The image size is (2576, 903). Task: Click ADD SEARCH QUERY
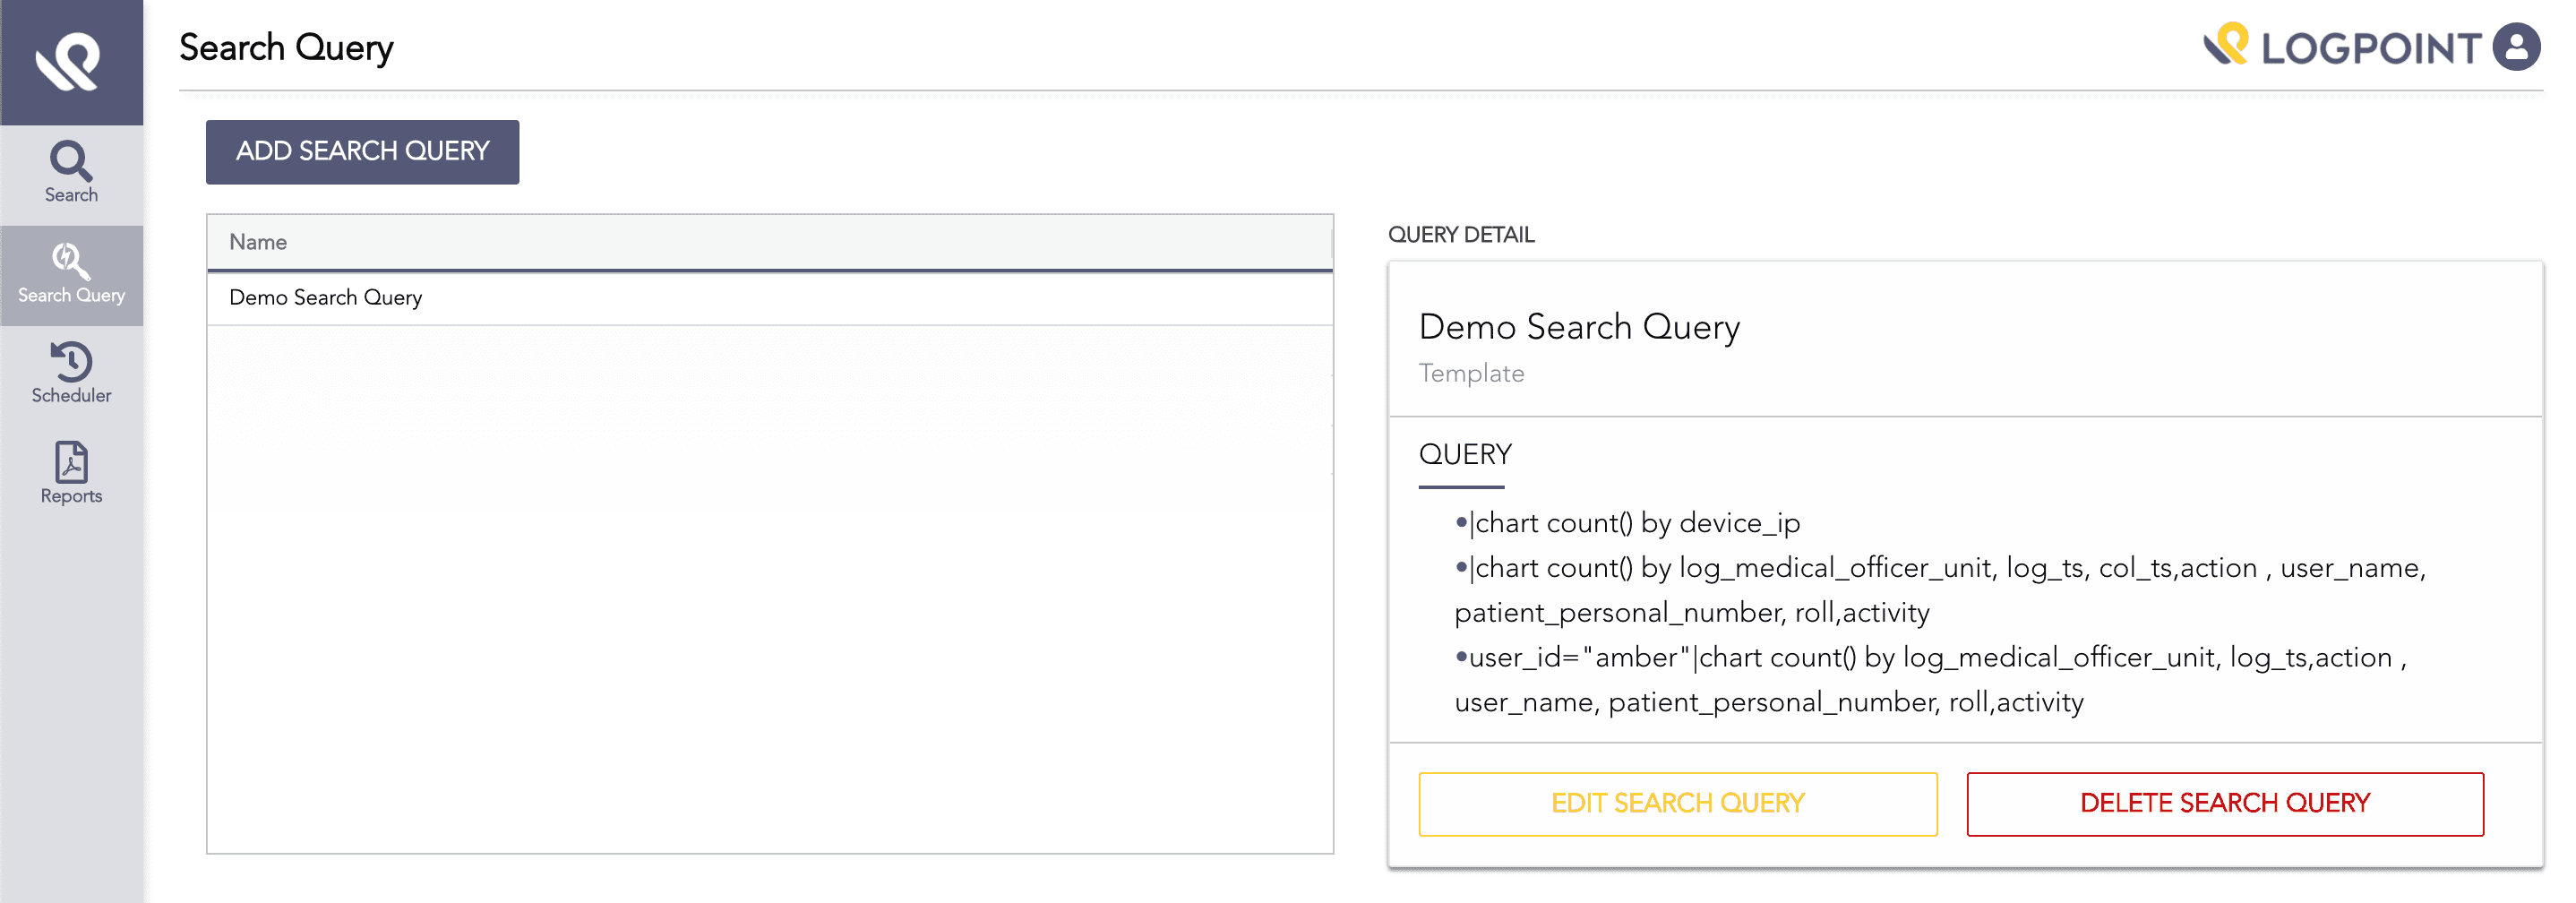362,151
